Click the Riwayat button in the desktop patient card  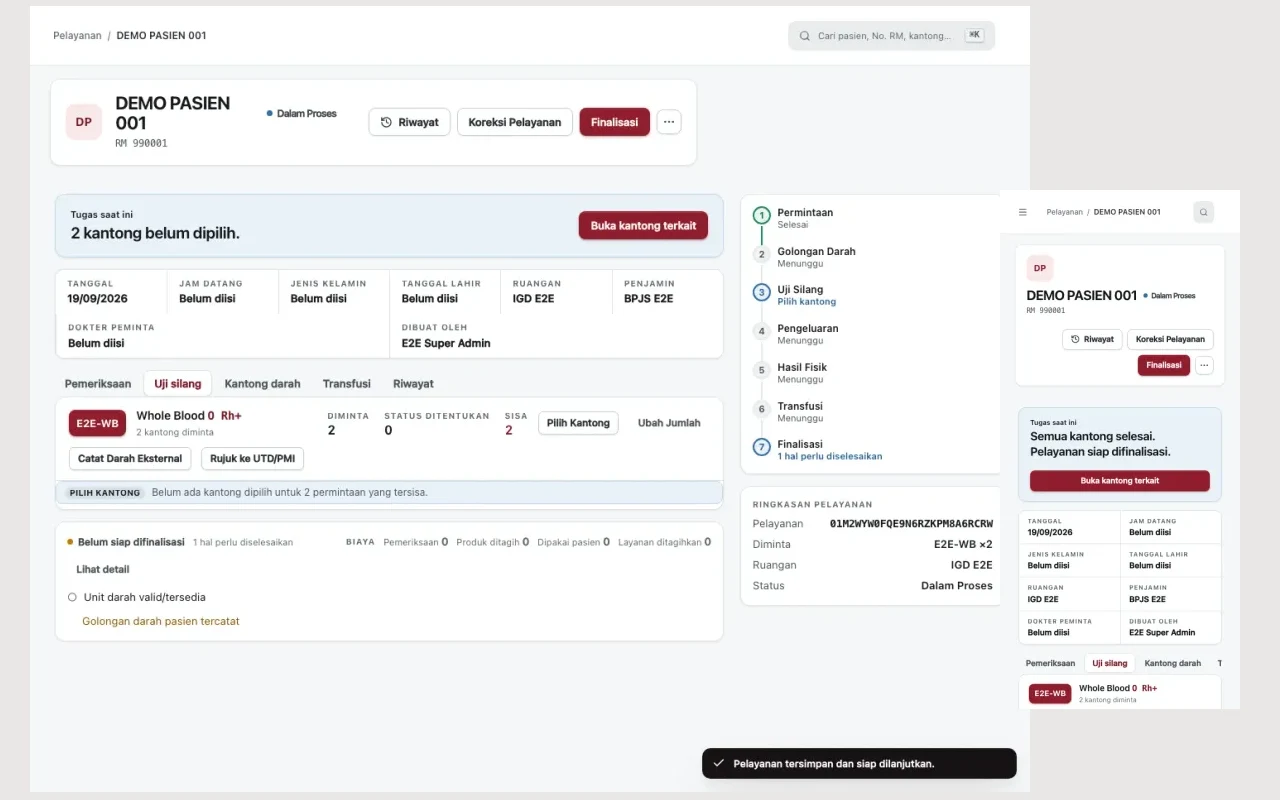point(410,122)
